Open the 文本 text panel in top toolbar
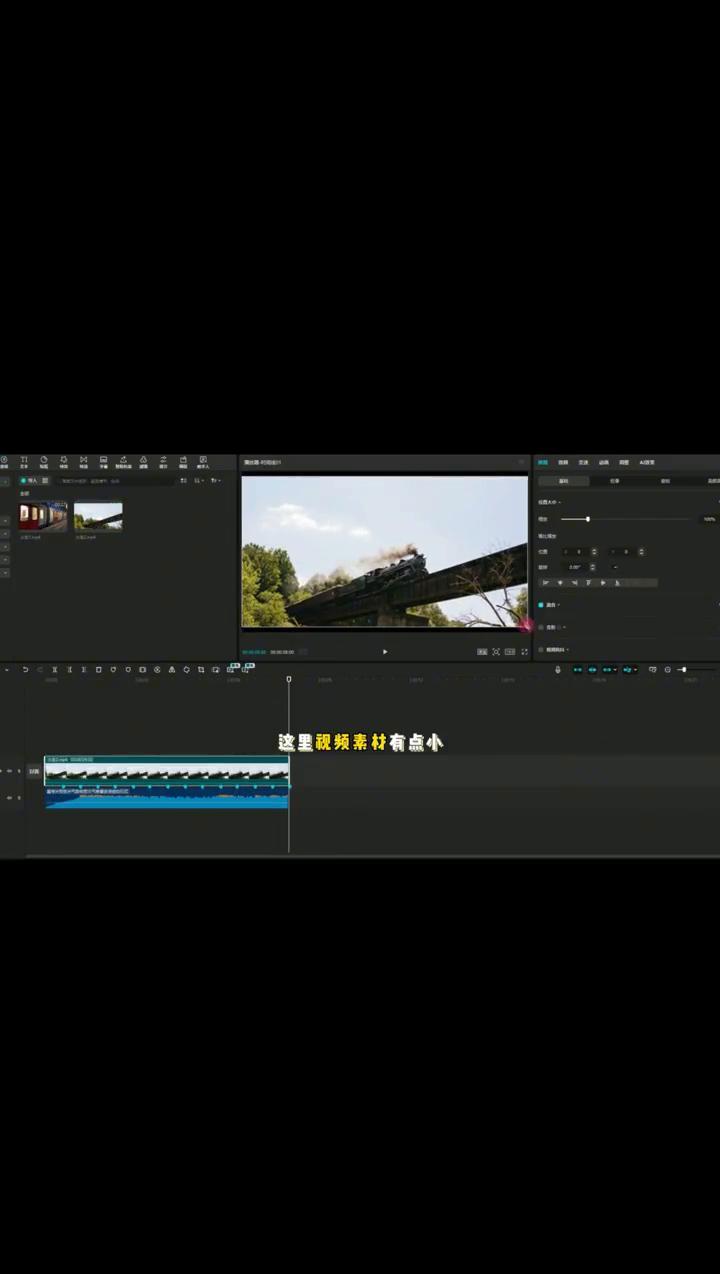This screenshot has height=1274, width=720. click(24, 462)
